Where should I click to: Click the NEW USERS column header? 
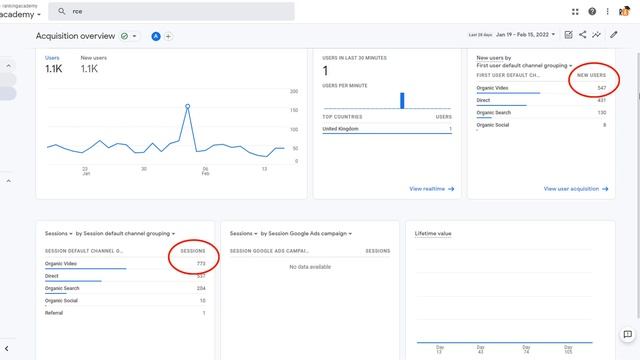tap(591, 76)
